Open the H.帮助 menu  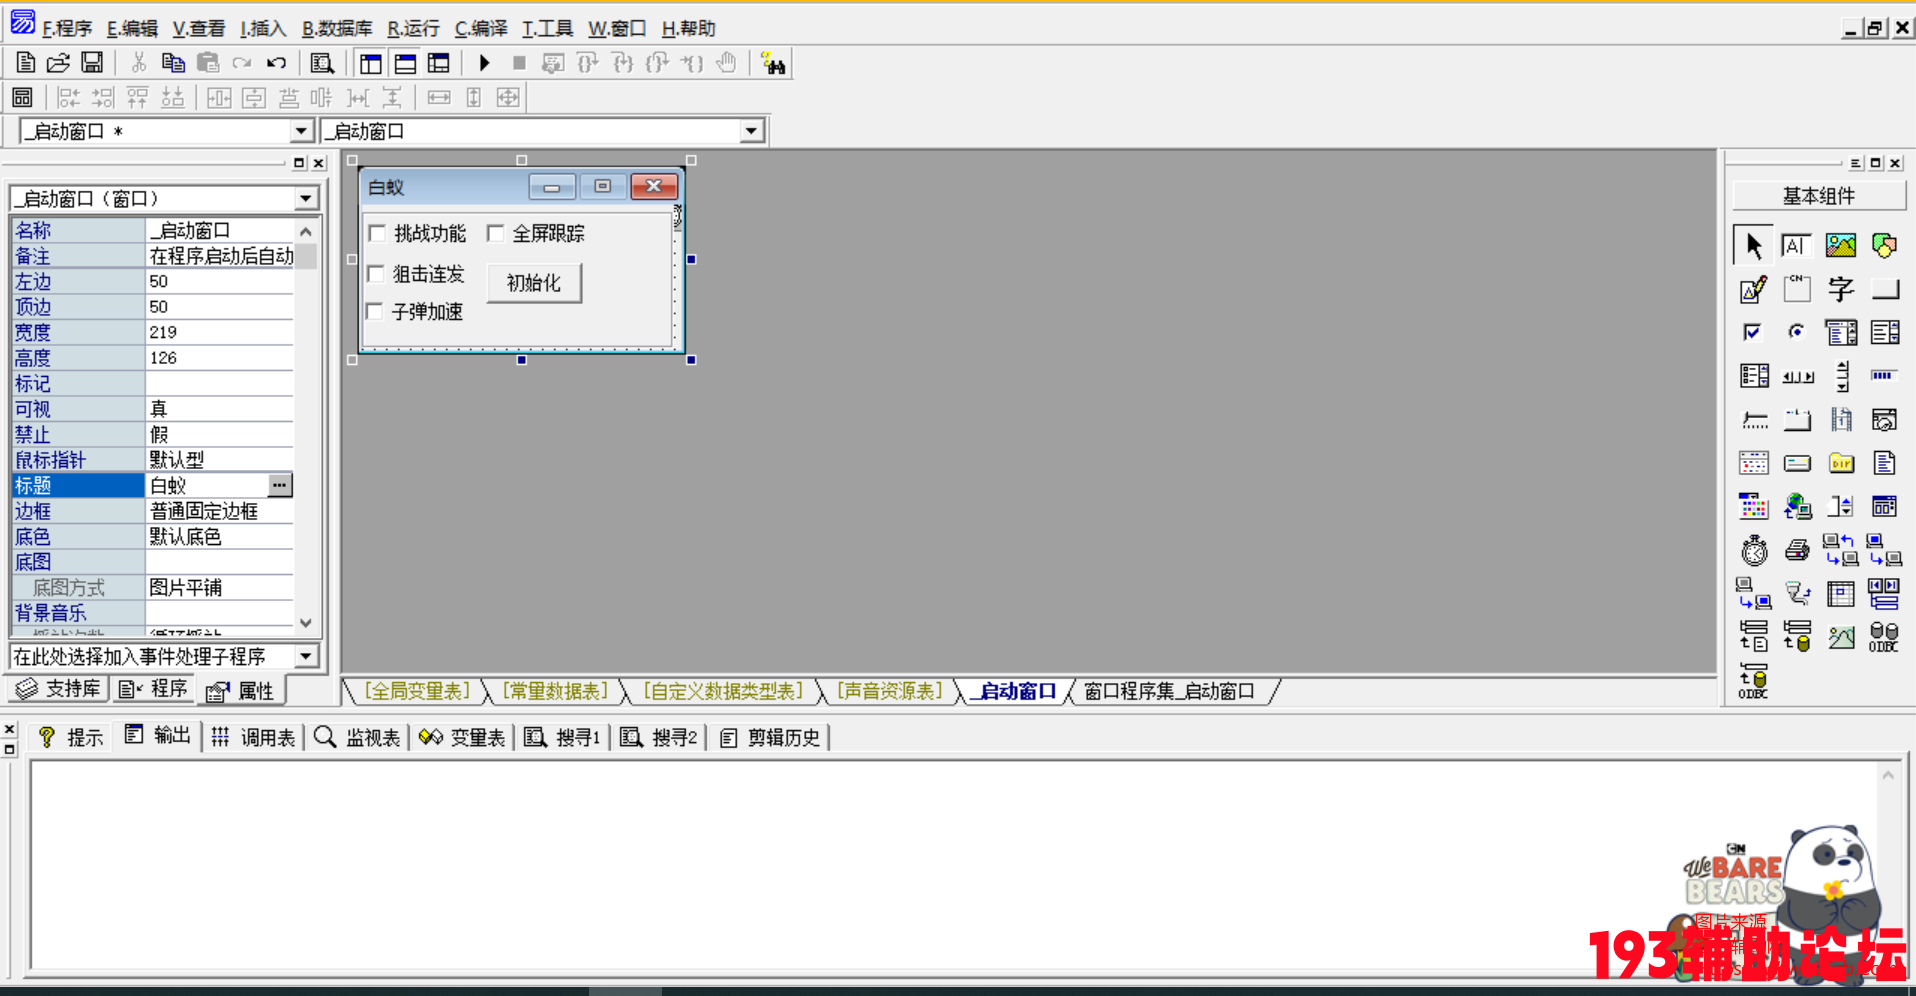pos(689,28)
